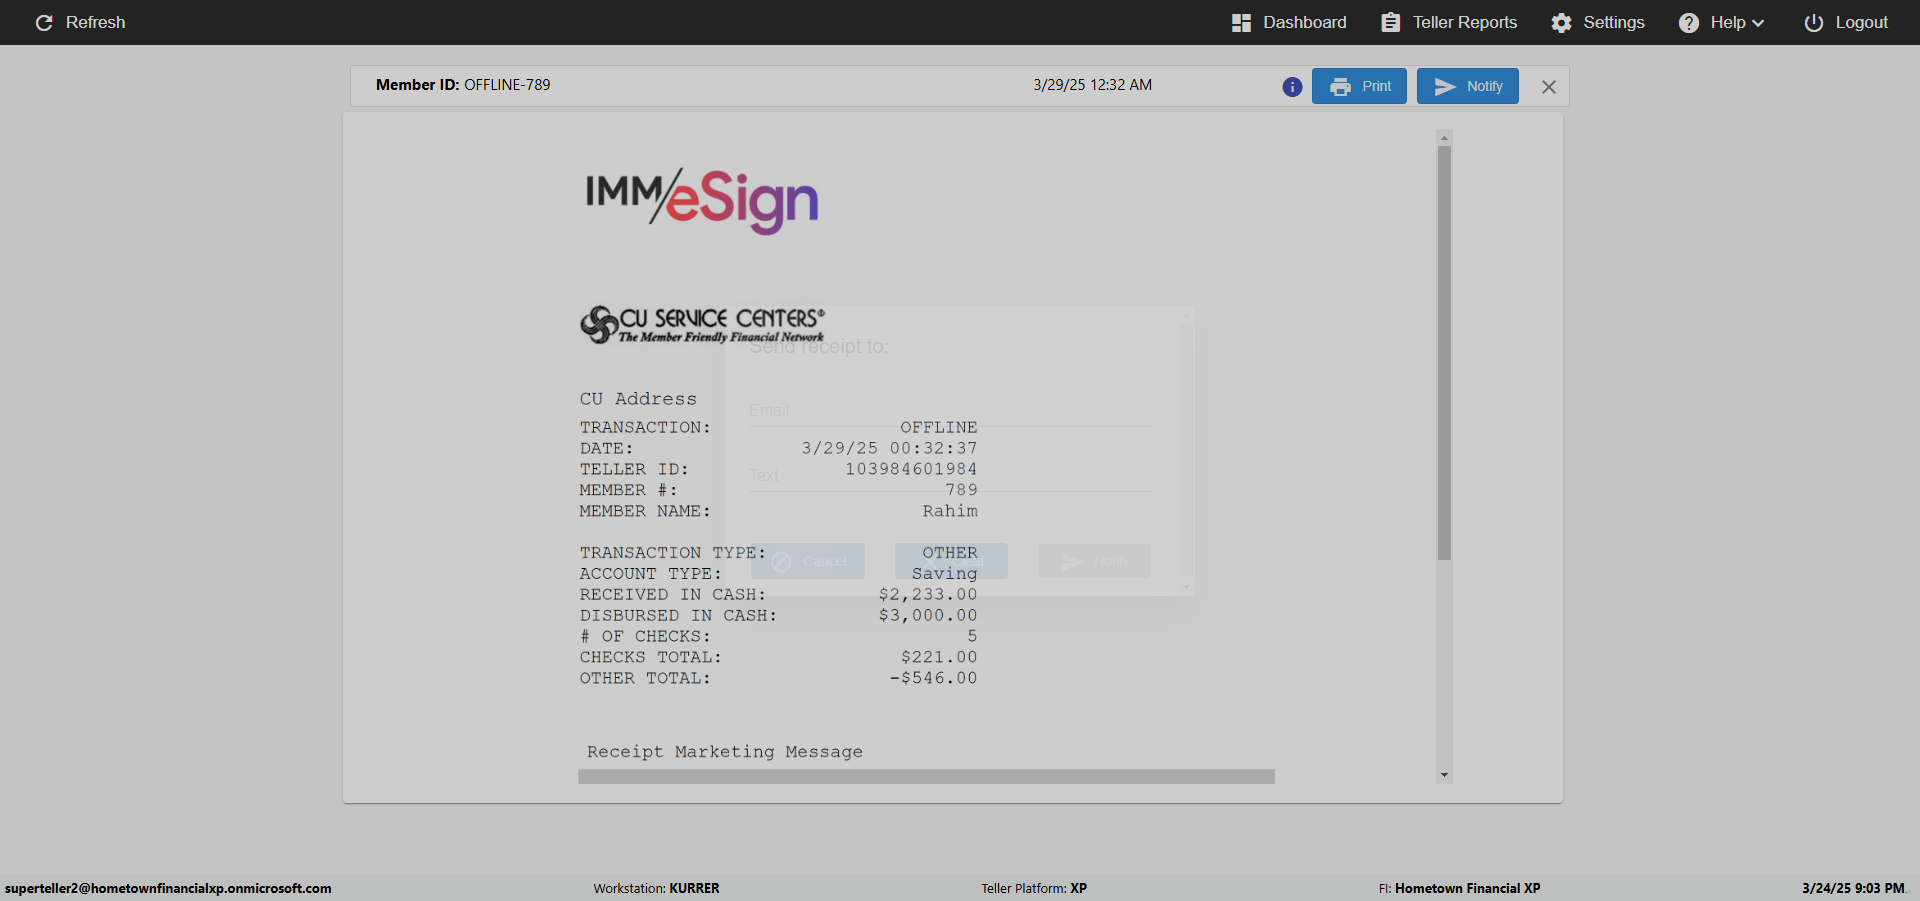Screen dimensions: 1920x901
Task: Click the up arrow of the receipt scrollbar
Action: tap(1444, 138)
